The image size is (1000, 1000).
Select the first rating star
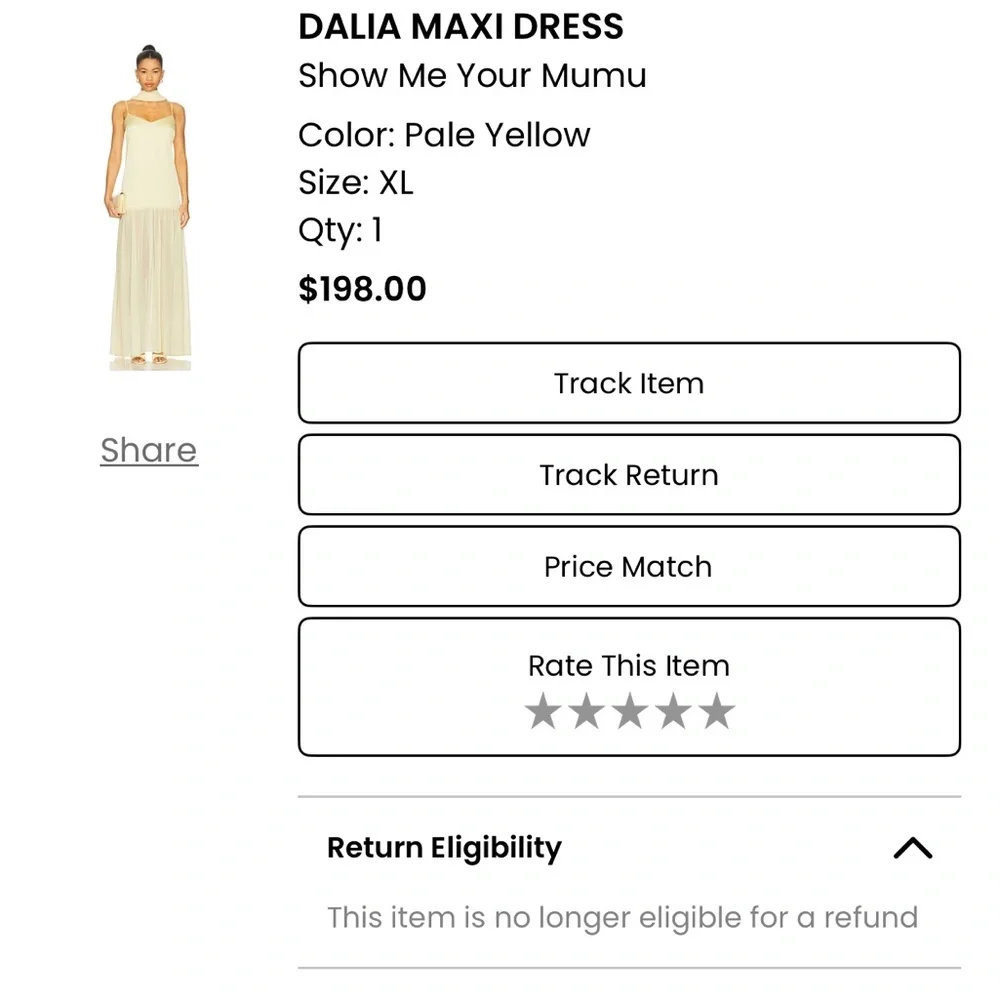click(x=543, y=711)
